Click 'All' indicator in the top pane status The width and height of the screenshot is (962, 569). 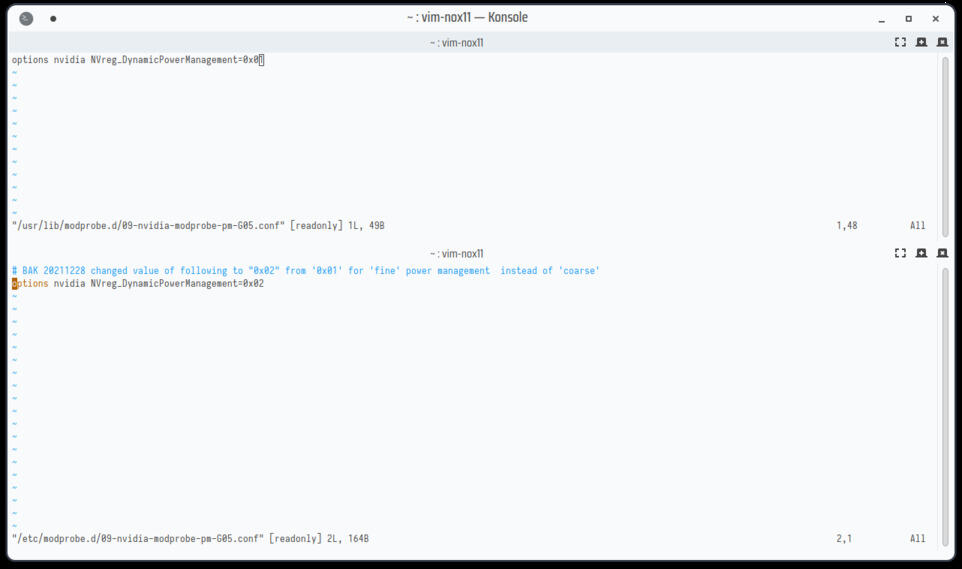coord(917,226)
